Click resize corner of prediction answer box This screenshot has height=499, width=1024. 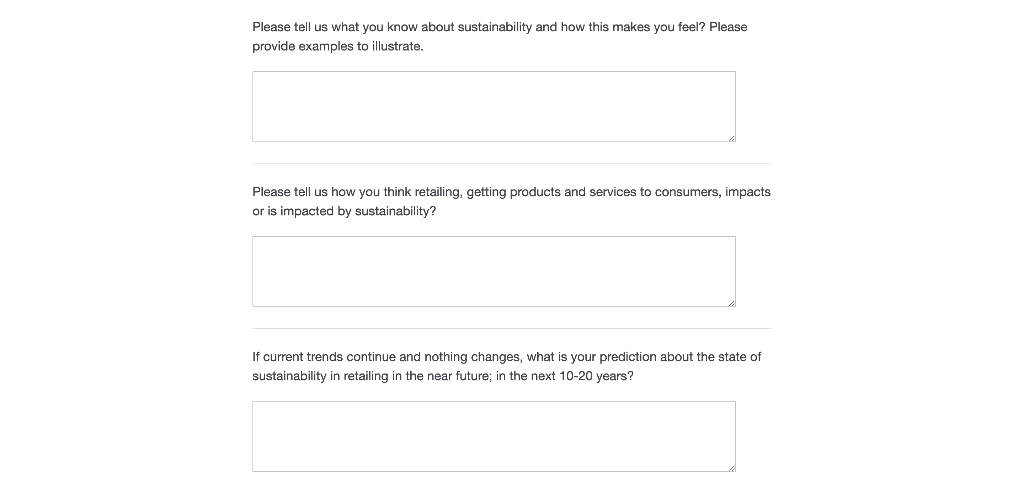coord(731,467)
